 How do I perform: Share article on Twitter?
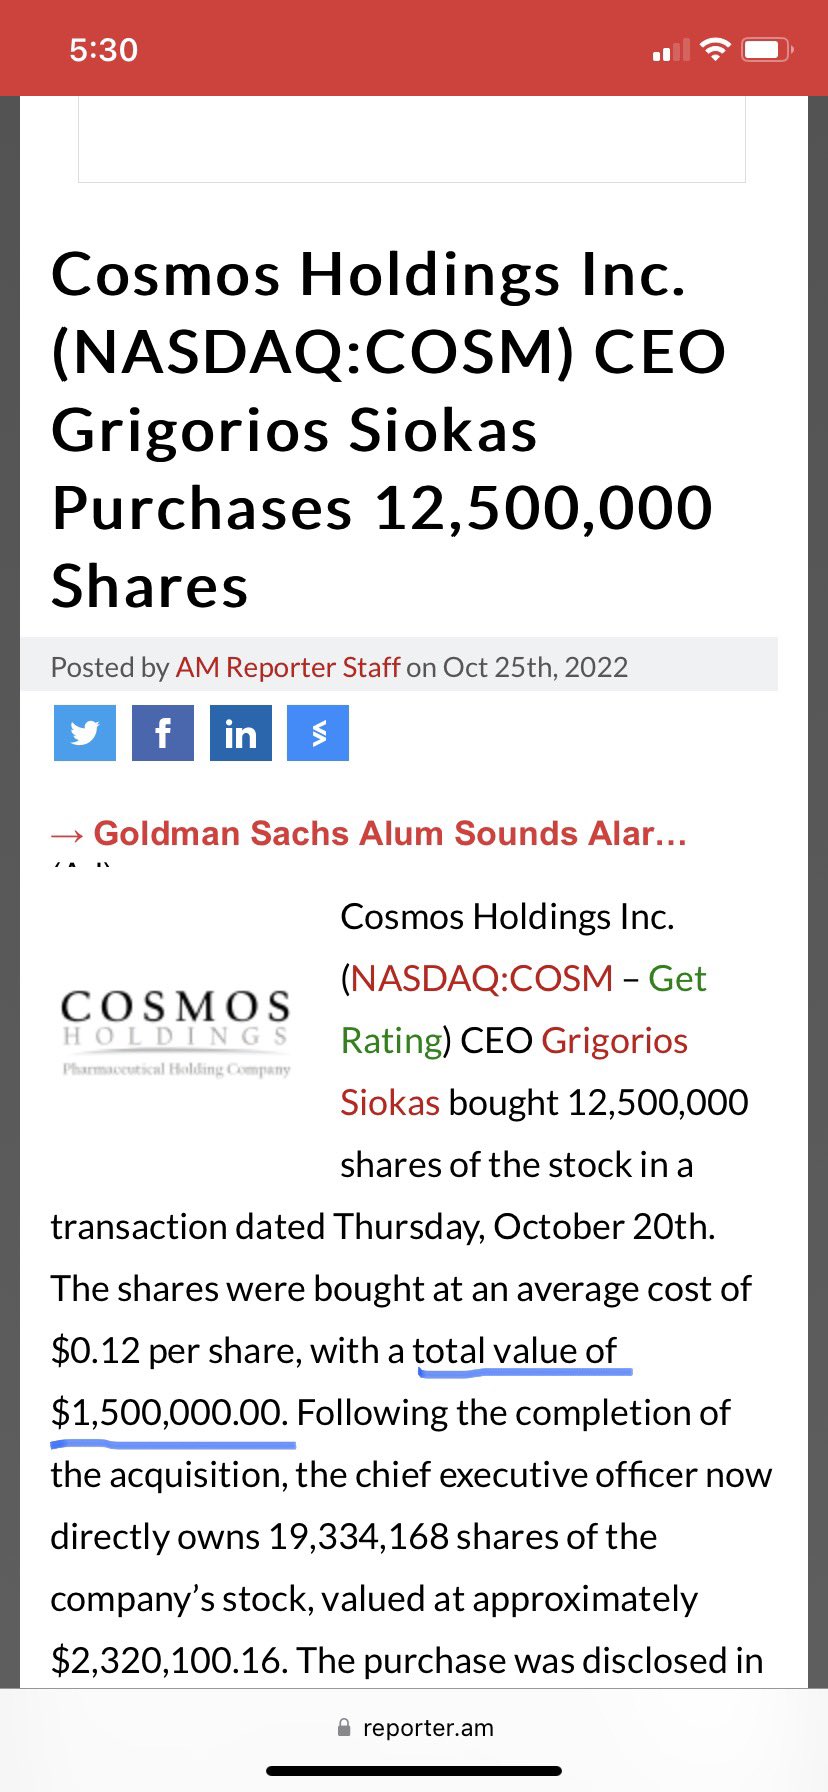[x=84, y=733]
